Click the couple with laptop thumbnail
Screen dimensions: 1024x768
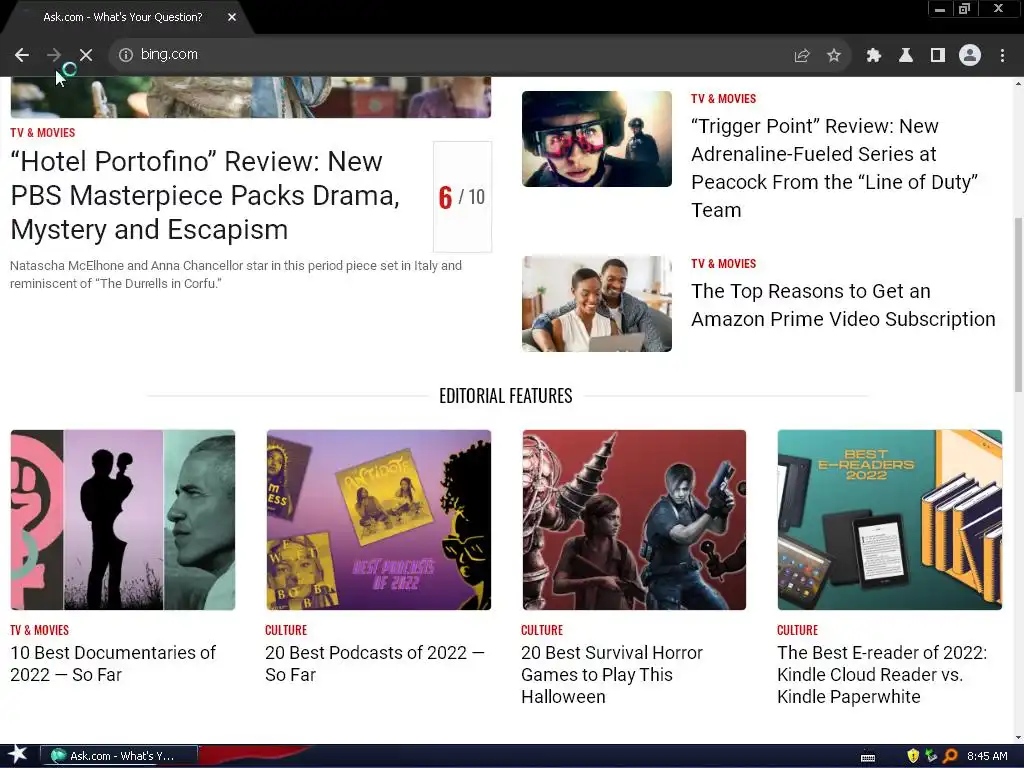[596, 304]
